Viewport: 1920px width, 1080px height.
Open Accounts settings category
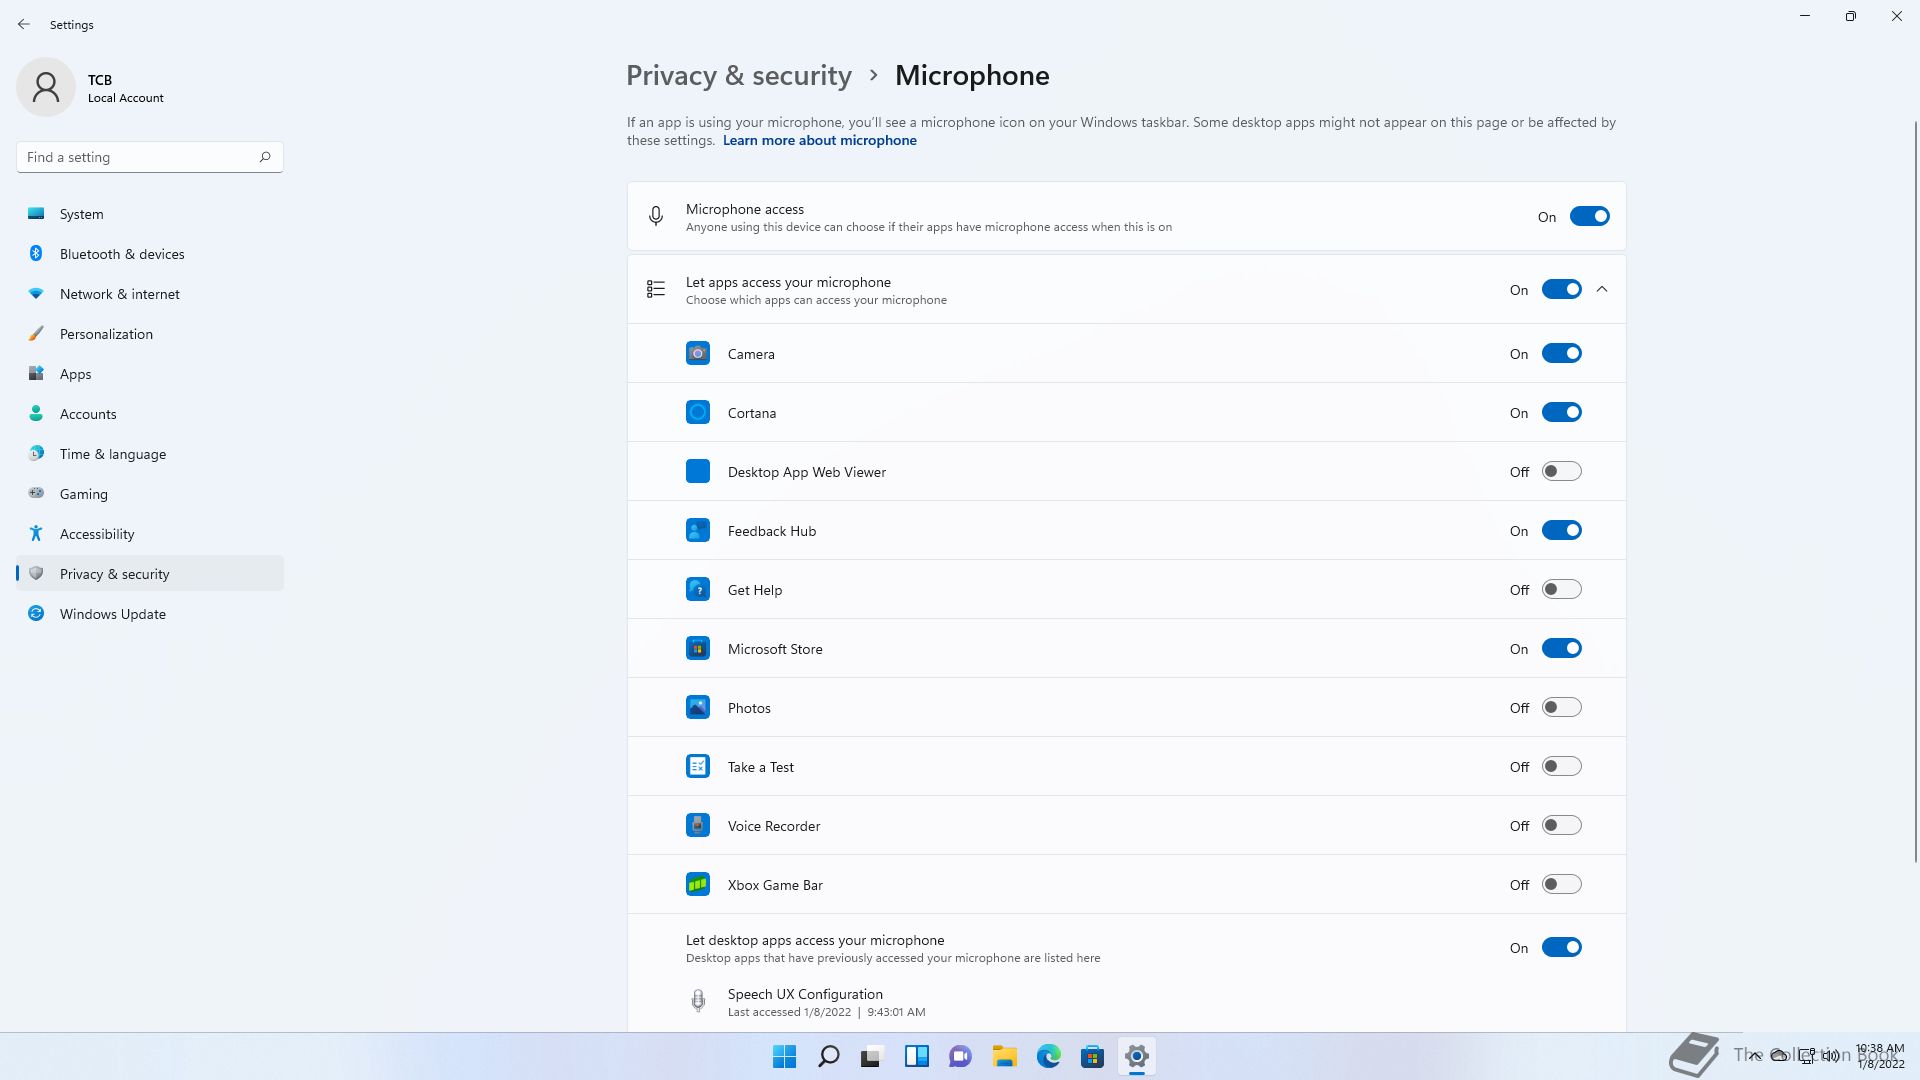pos(150,414)
